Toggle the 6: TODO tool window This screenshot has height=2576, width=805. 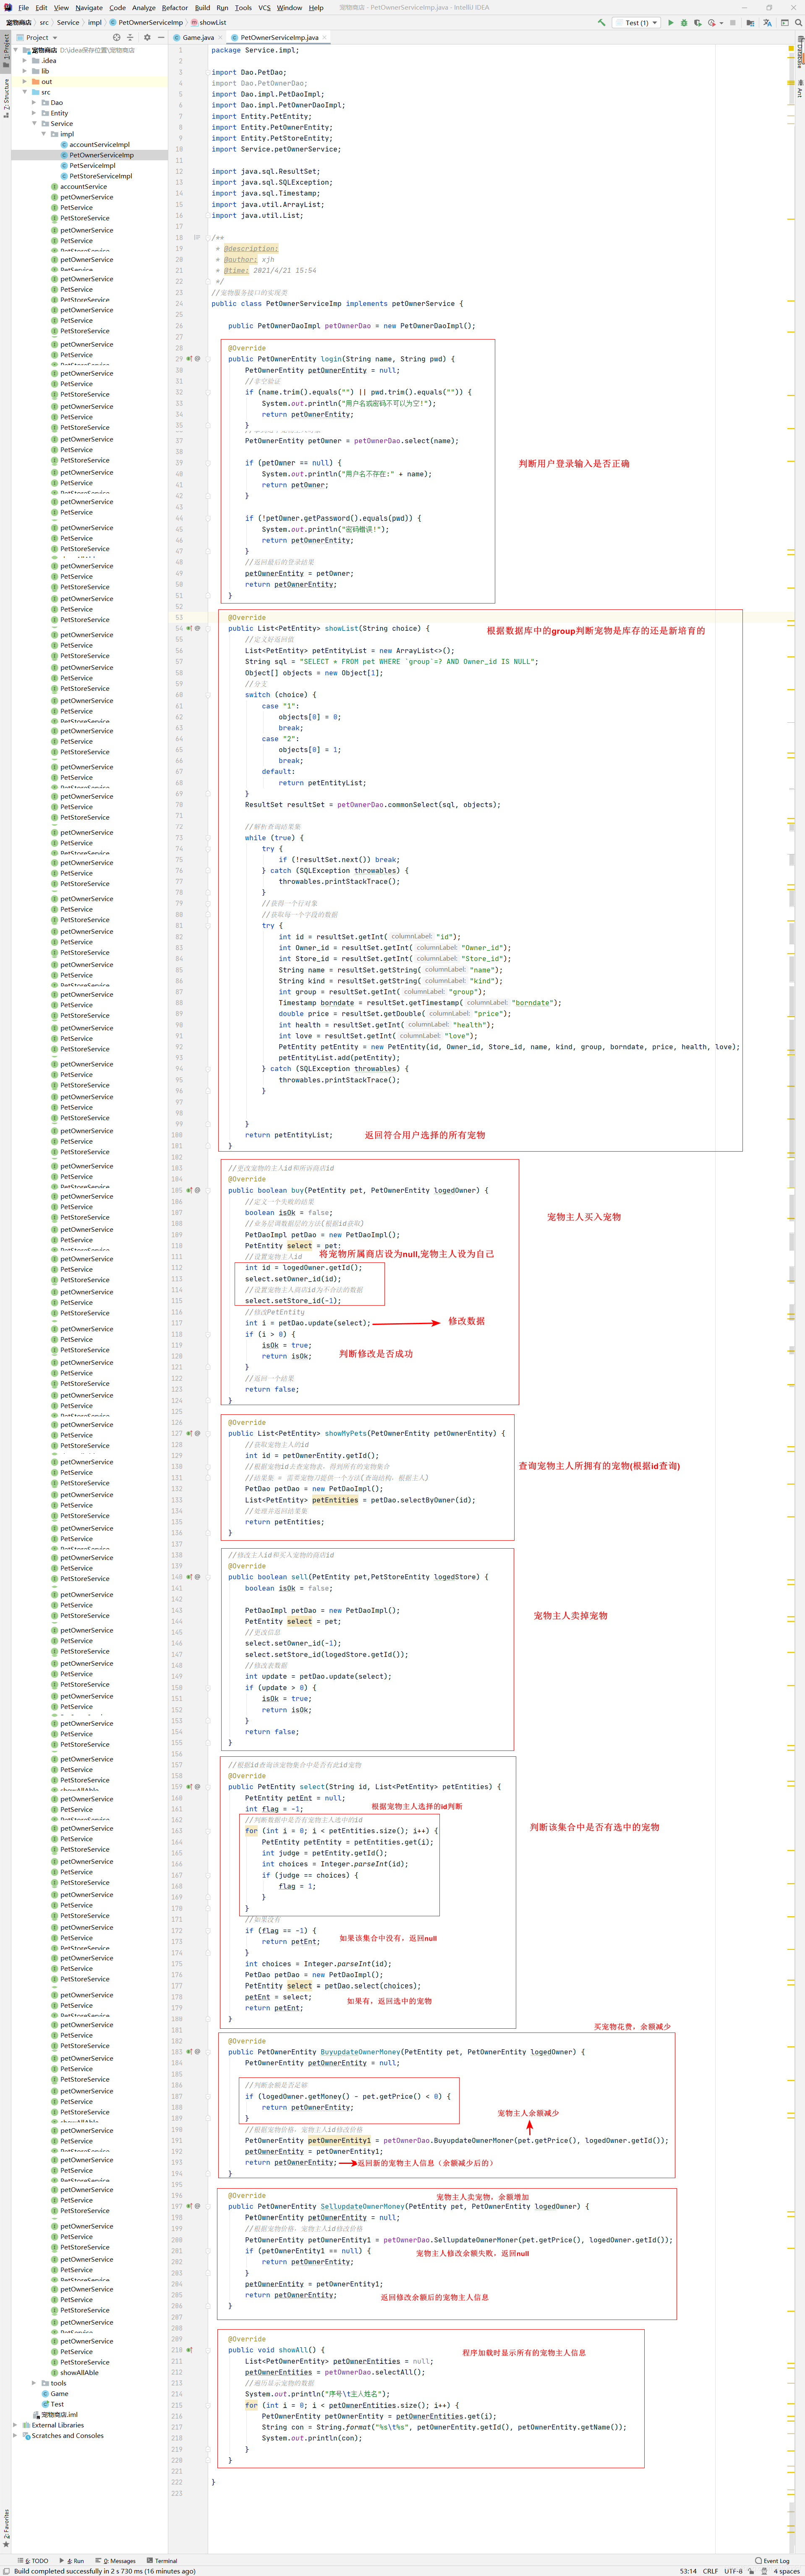click(33, 2561)
